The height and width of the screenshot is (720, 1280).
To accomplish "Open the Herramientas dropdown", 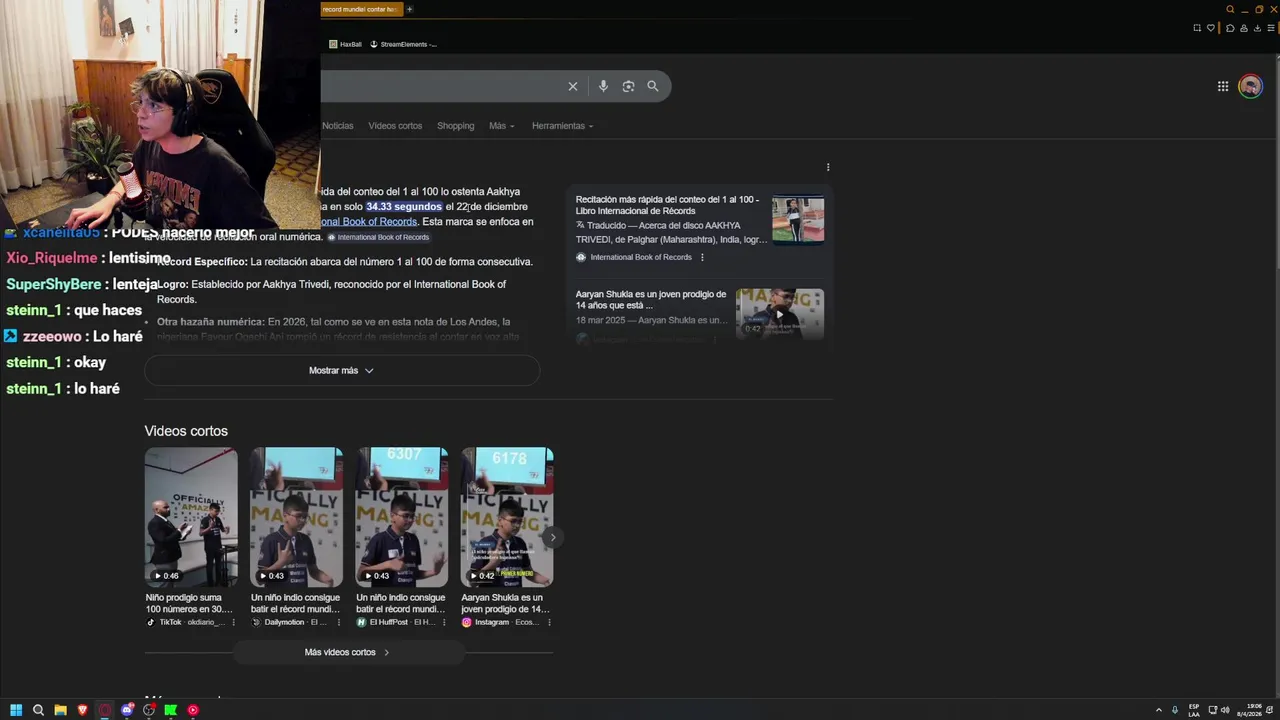I will coord(562,126).
